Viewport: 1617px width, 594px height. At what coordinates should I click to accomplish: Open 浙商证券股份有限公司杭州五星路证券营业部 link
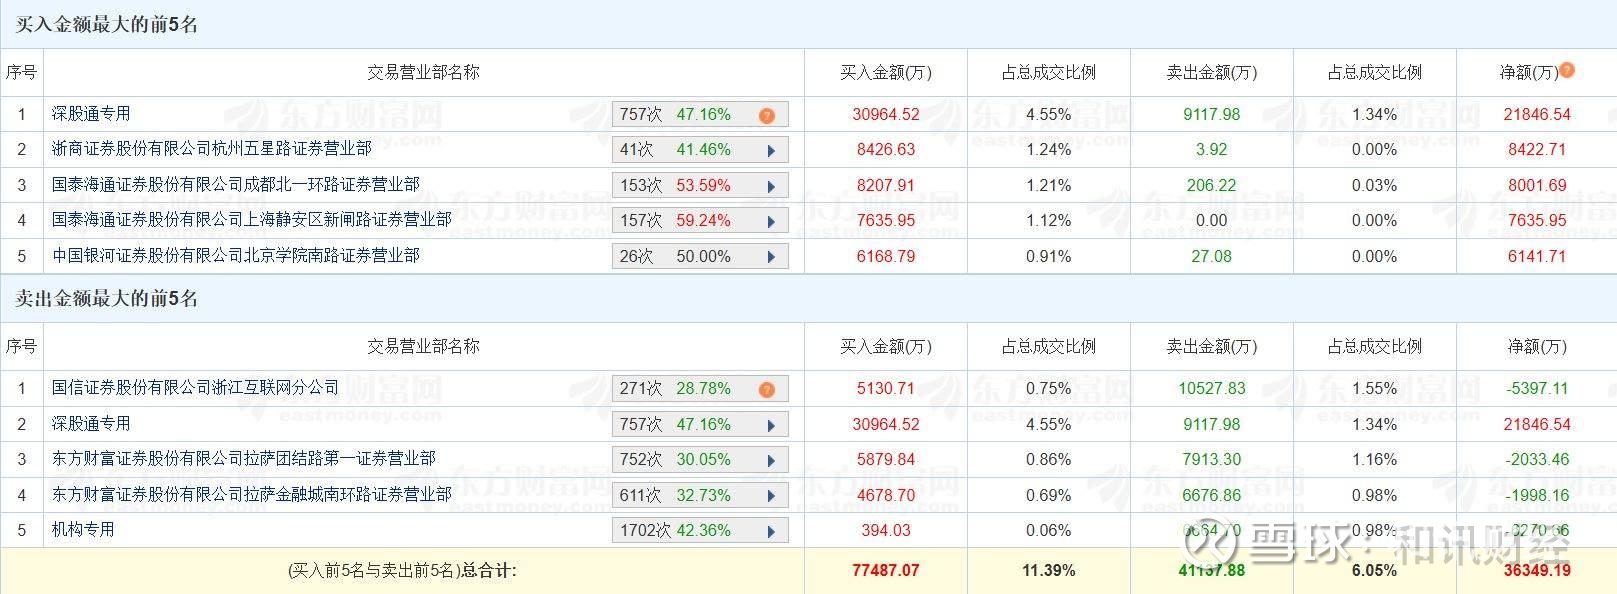(211, 149)
